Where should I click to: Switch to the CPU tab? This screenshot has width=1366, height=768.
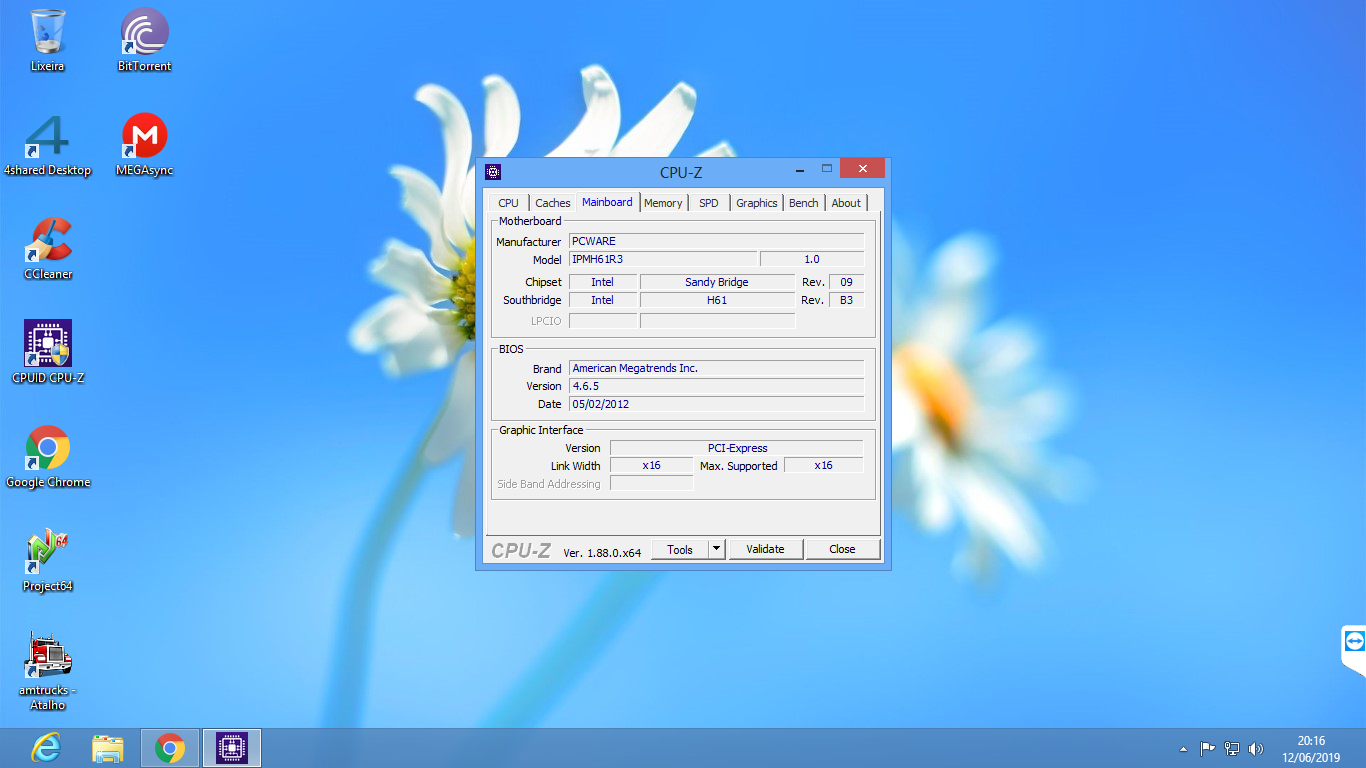pyautogui.click(x=508, y=203)
